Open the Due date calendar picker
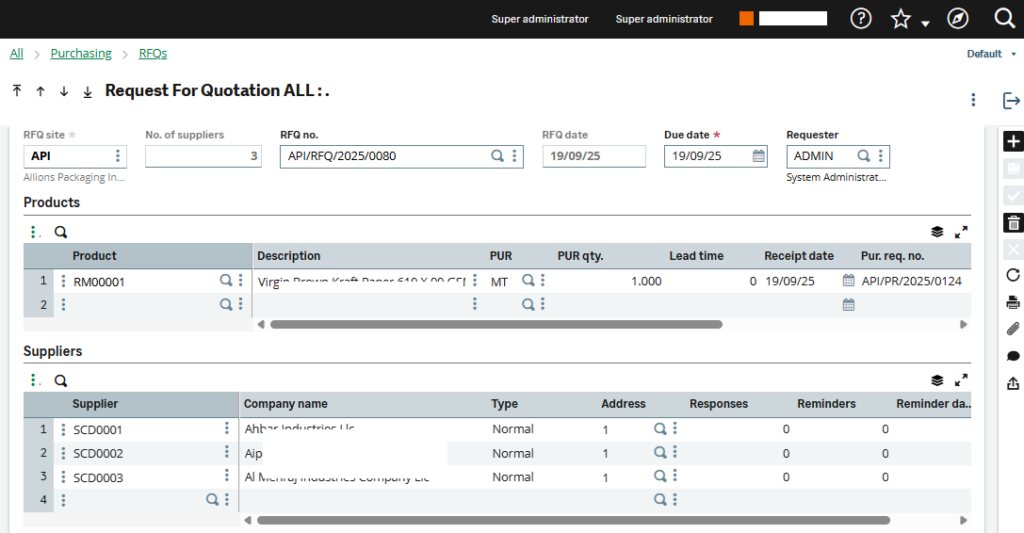 [758, 156]
